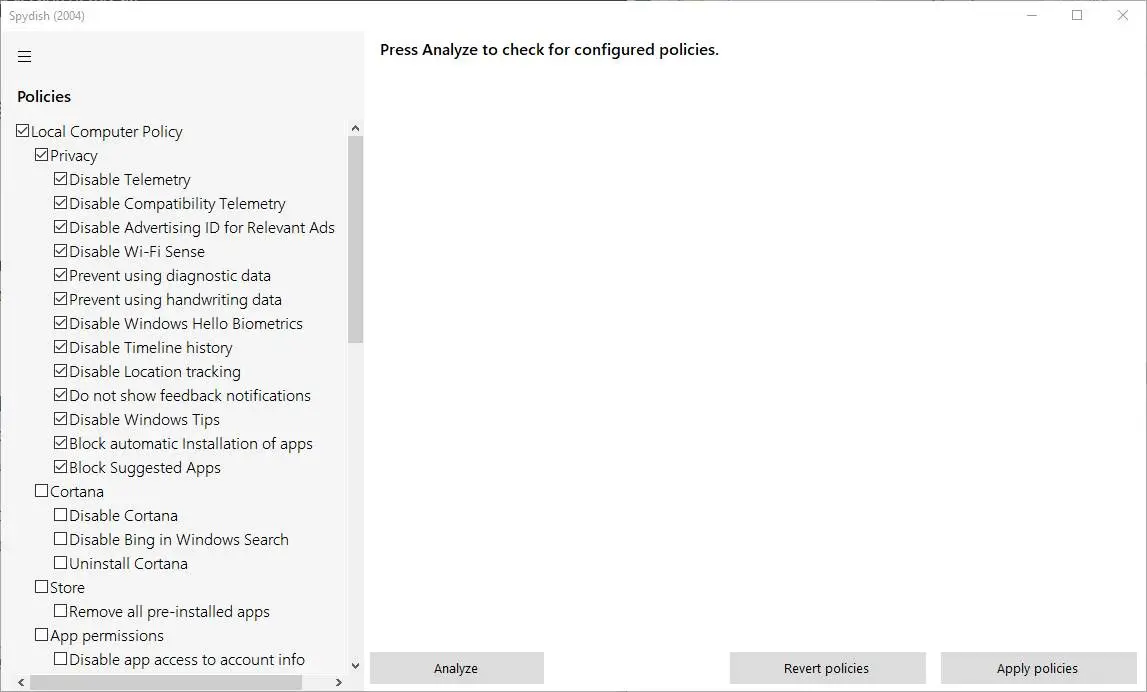
Task: Enable the Disable Cortana checkbox
Action: [61, 515]
